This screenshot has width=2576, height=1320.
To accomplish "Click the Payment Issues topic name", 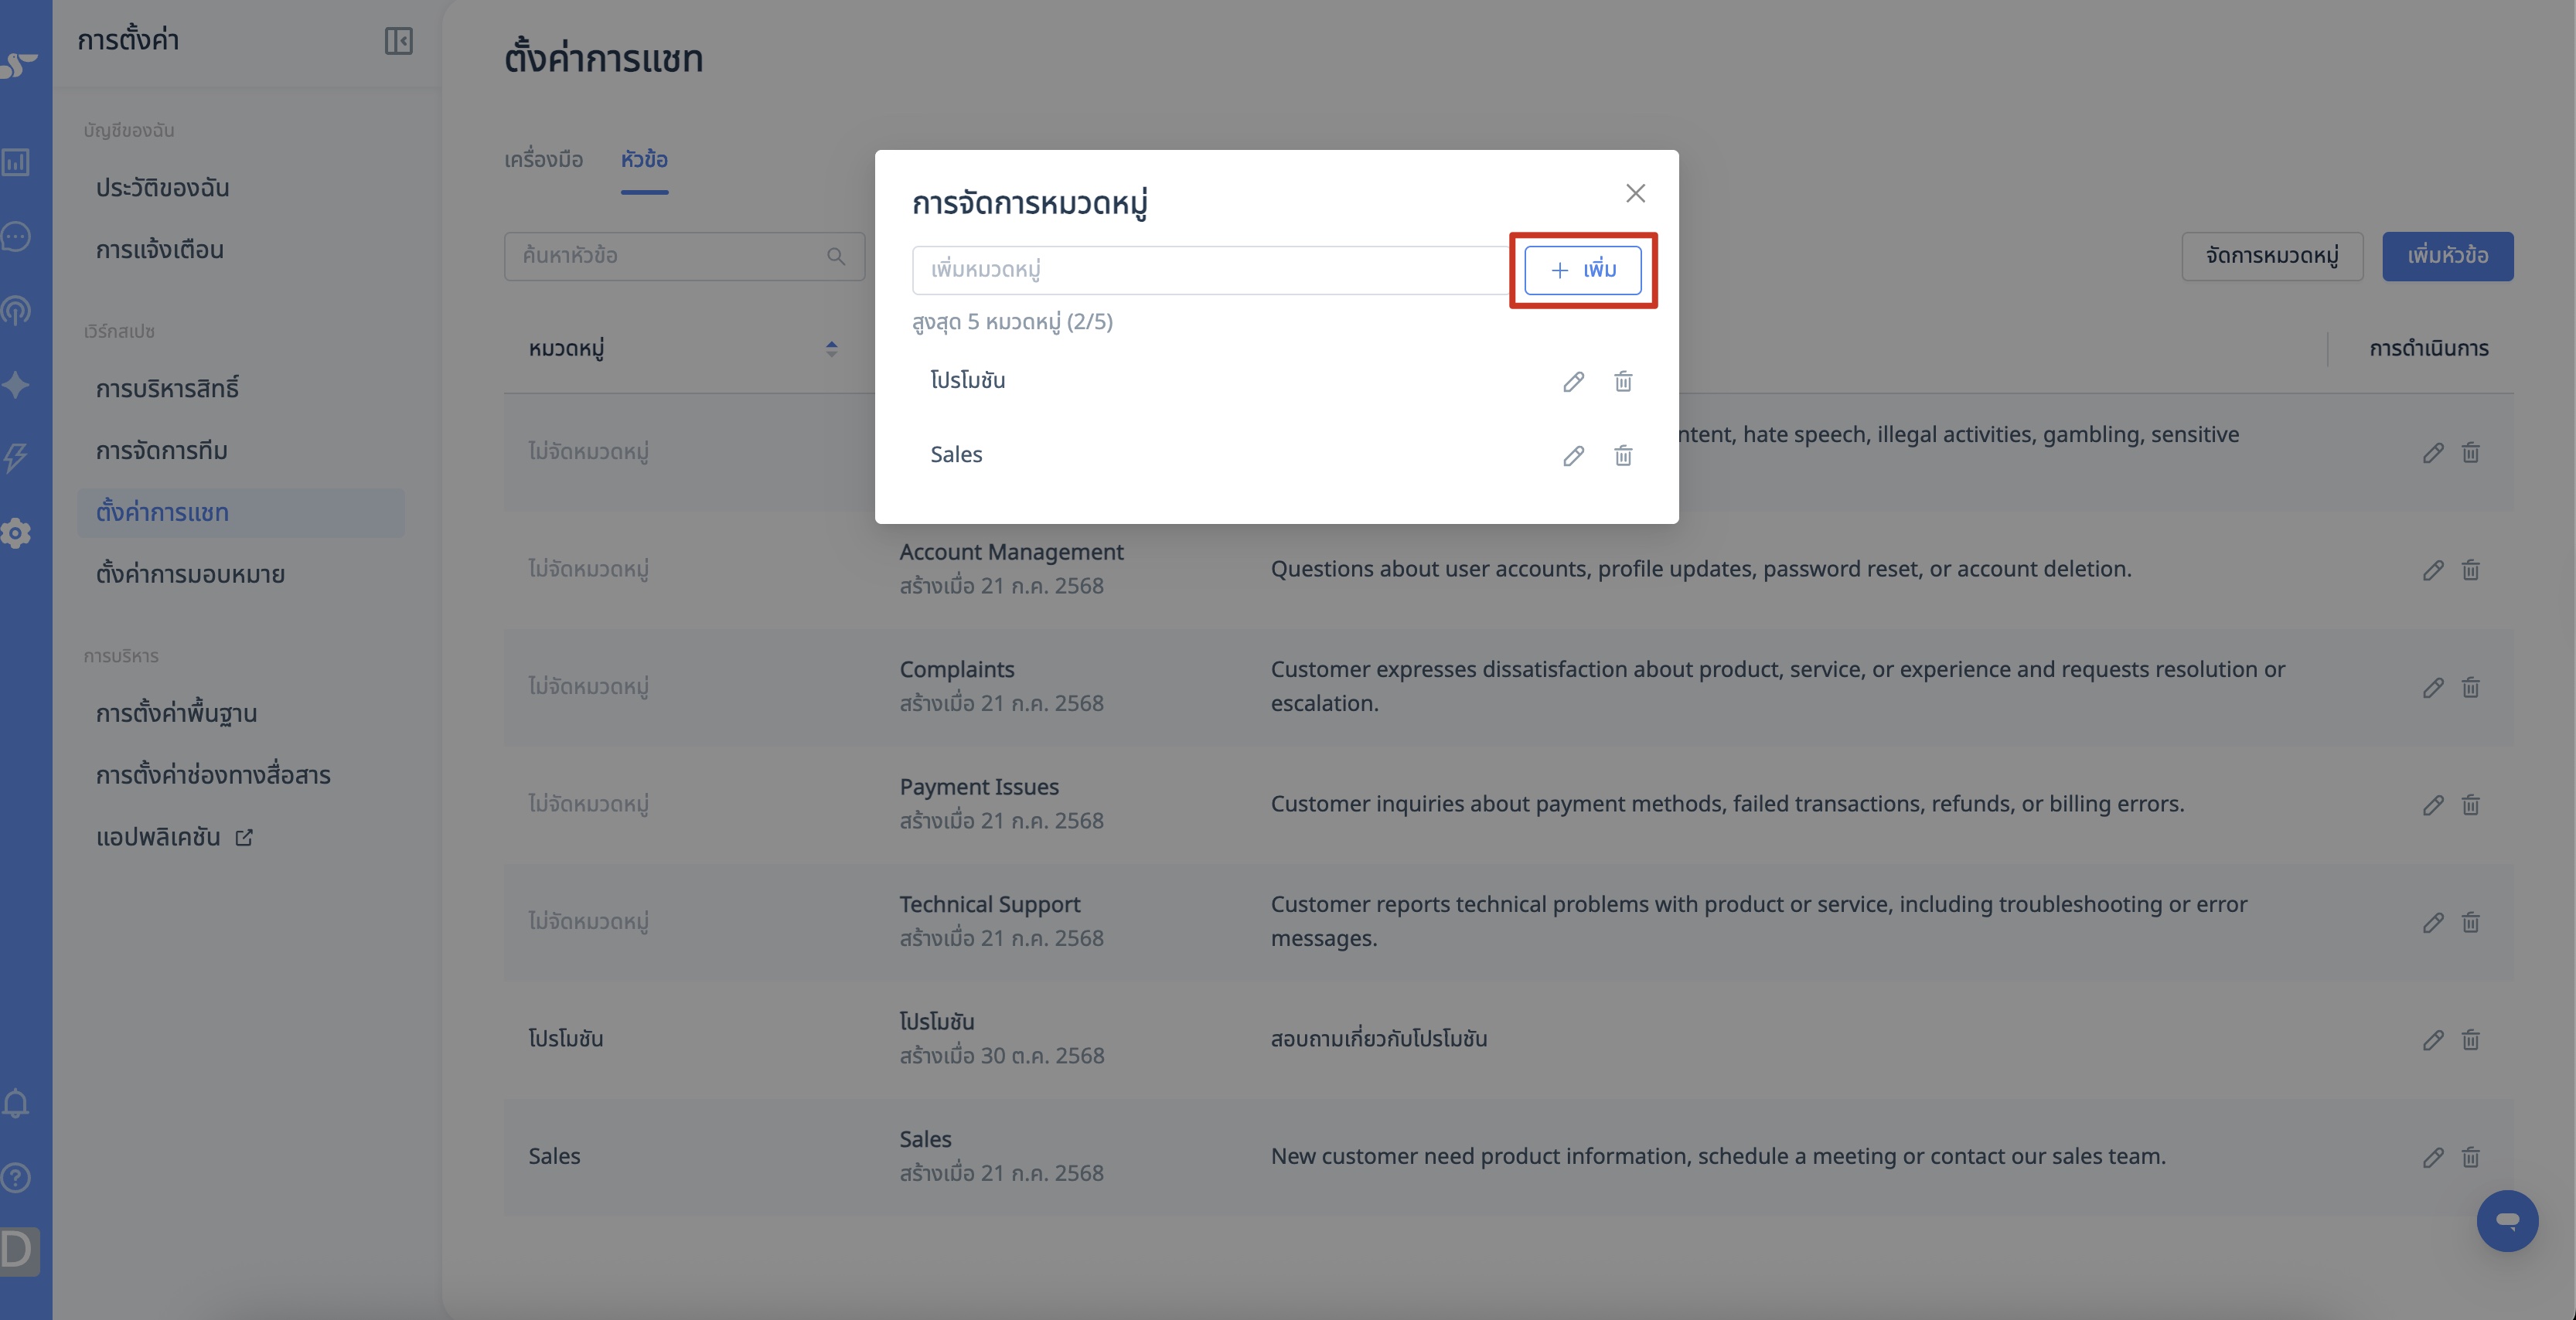I will tap(979, 787).
